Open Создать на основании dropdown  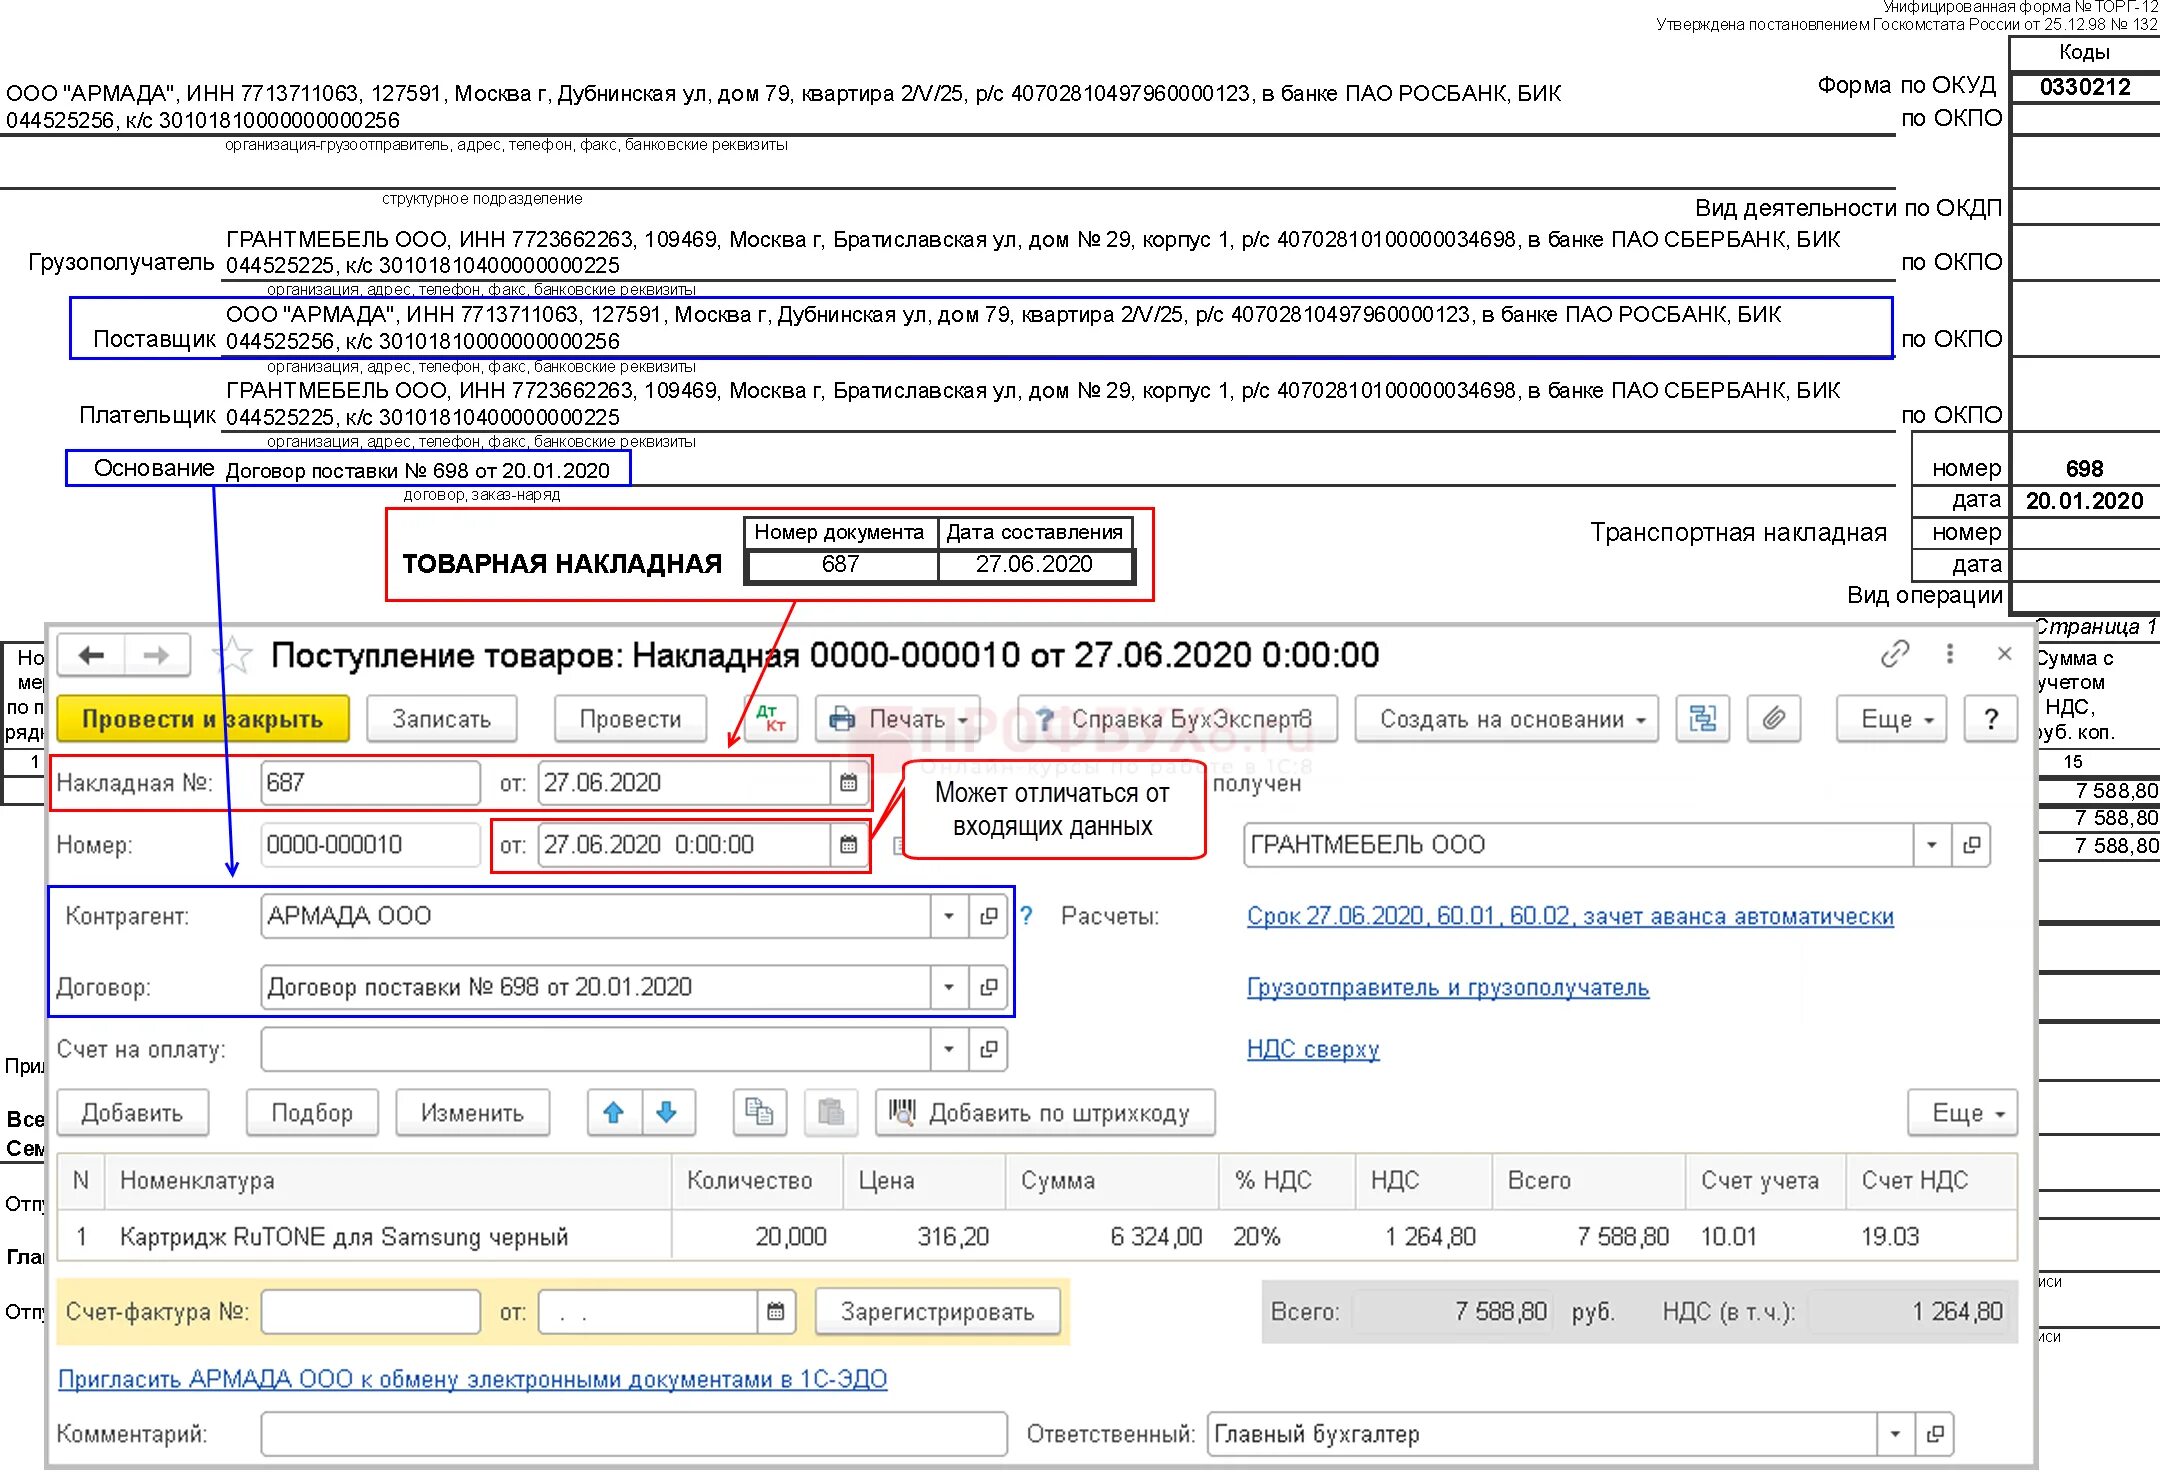click(1506, 718)
